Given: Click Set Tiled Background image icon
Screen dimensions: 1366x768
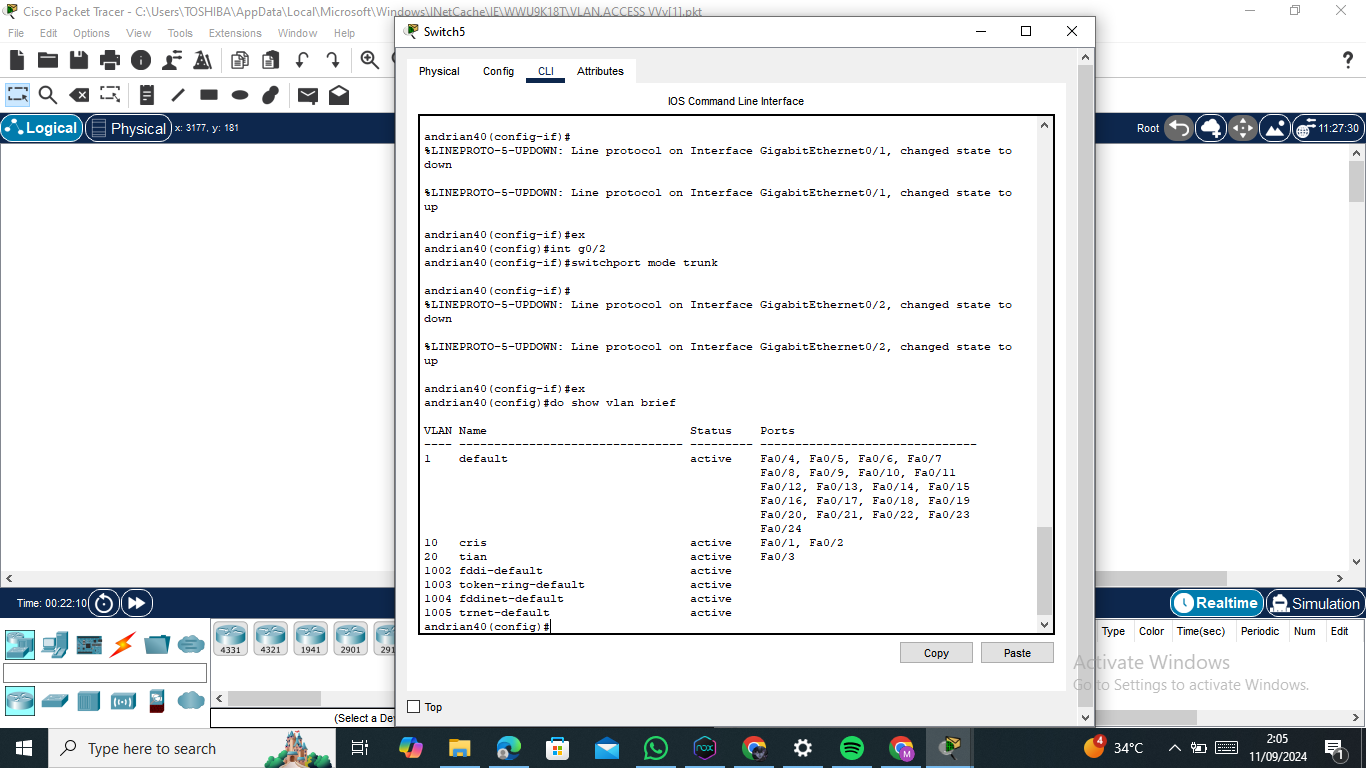Looking at the screenshot, I should (1275, 128).
